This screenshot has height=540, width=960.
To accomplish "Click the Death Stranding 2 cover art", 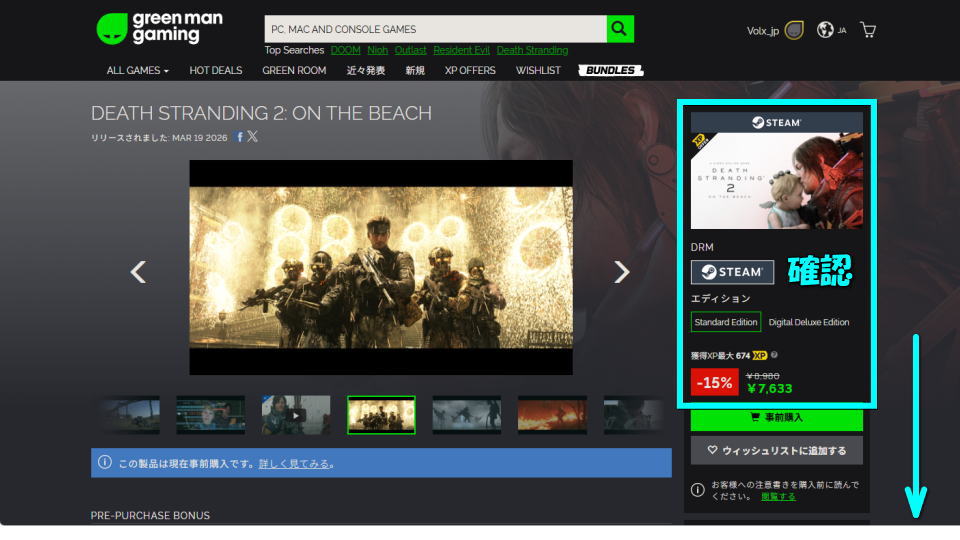I will [776, 181].
